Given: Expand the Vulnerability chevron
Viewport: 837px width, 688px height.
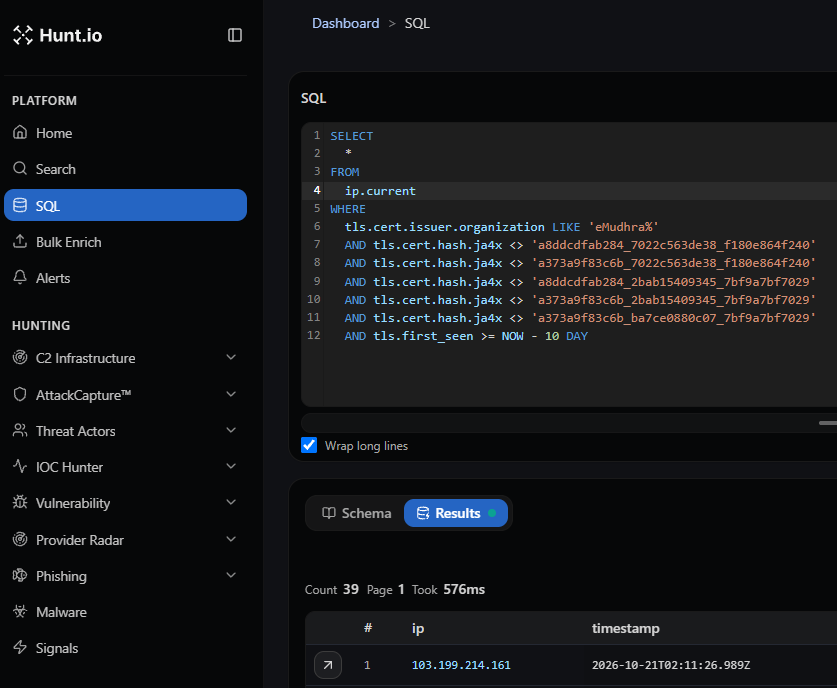Looking at the screenshot, I should pos(231,502).
